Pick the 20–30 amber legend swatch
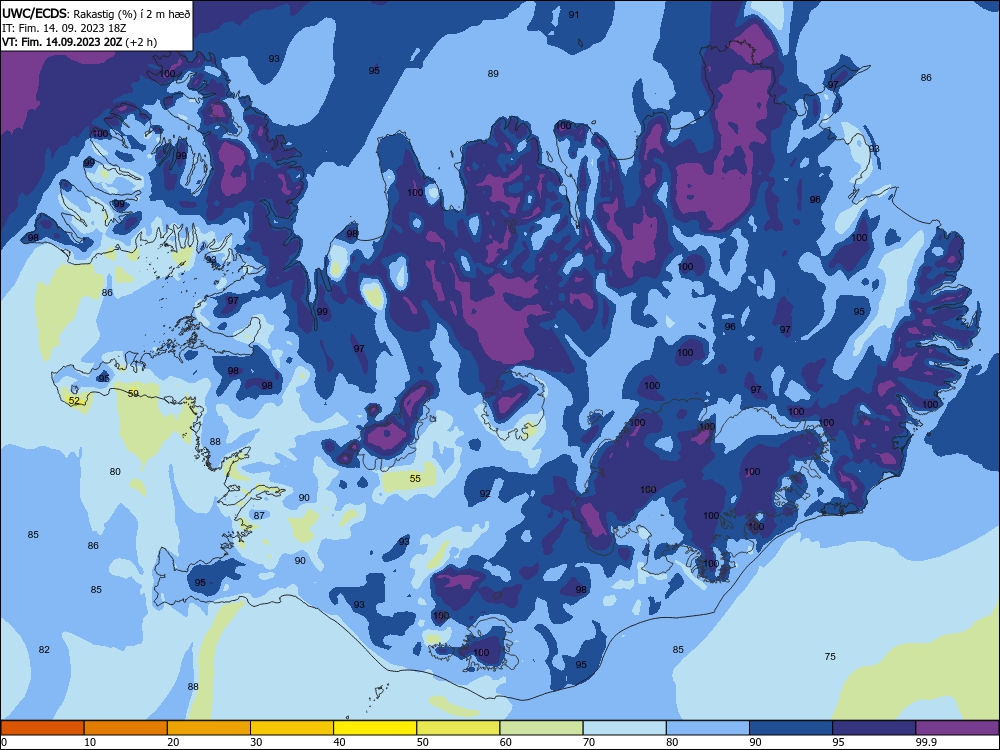The width and height of the screenshot is (1000, 750). (209, 728)
